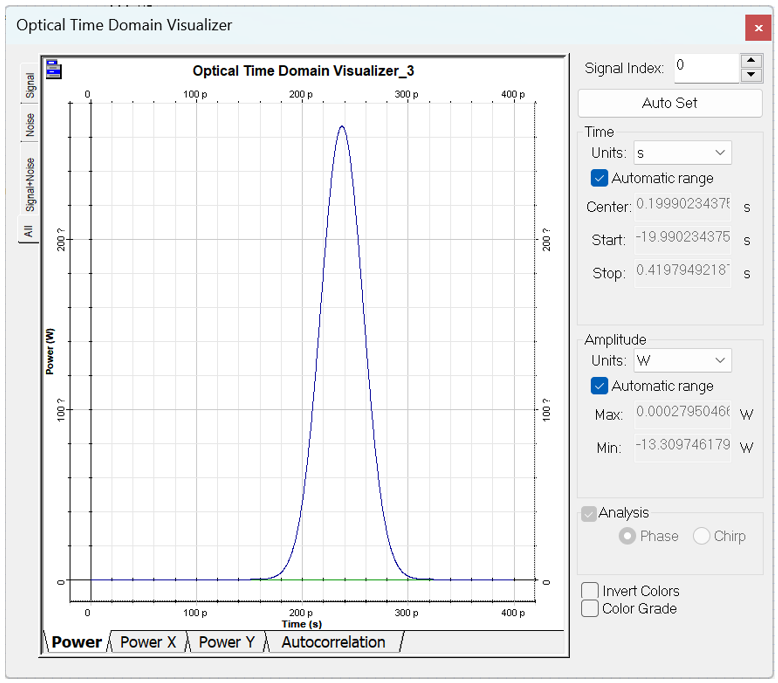Click the Signal Index input field
This screenshot has height=683, width=778.
(x=705, y=68)
